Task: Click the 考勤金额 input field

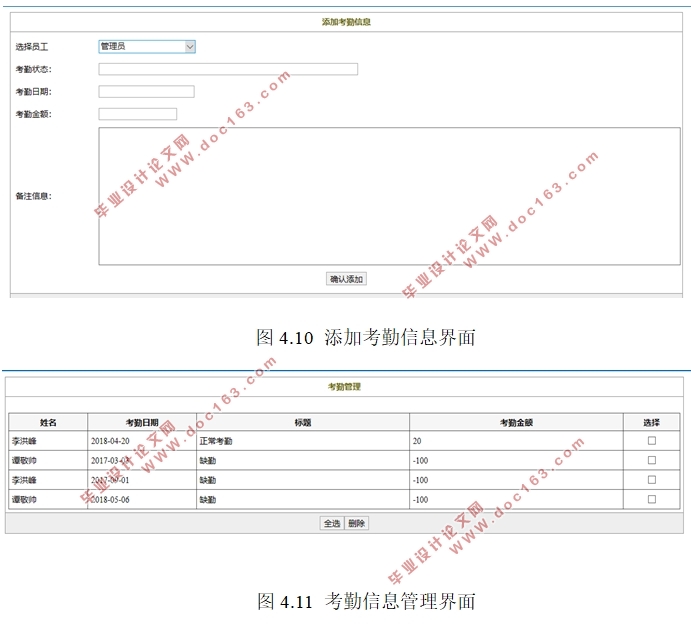Action: tap(137, 114)
